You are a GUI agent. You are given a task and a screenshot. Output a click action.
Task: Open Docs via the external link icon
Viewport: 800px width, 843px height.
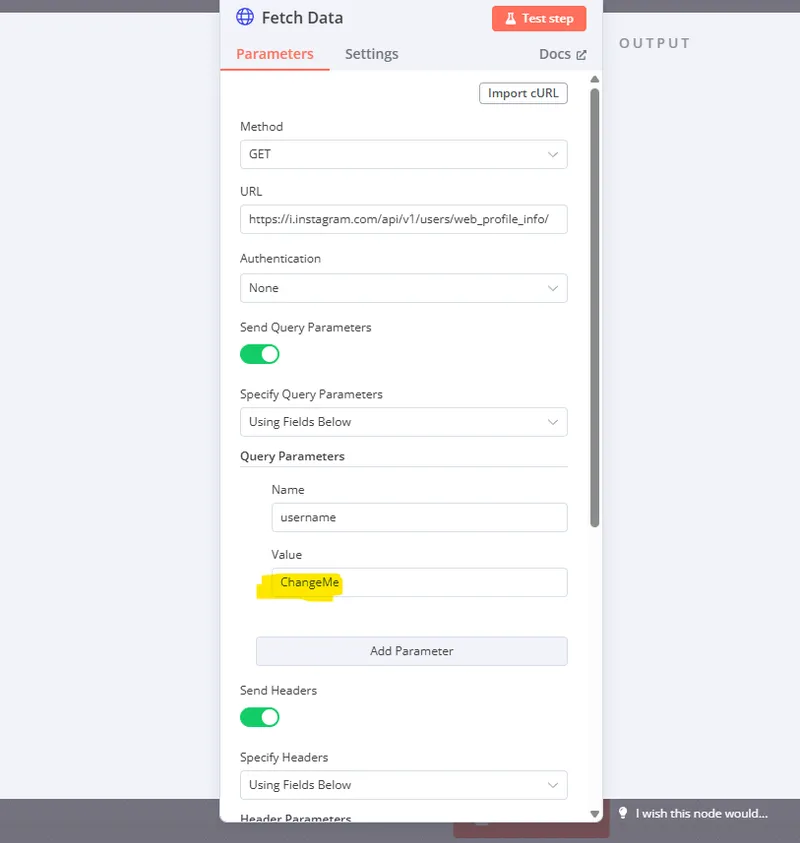581,55
